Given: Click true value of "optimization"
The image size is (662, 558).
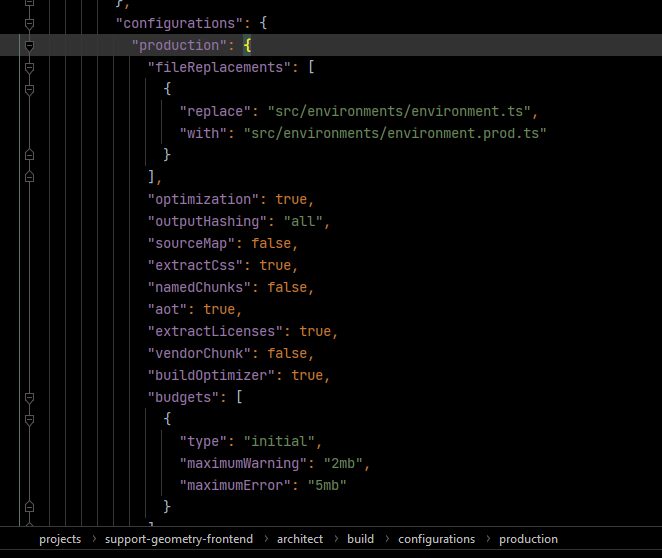Looking at the screenshot, I should (x=291, y=199).
